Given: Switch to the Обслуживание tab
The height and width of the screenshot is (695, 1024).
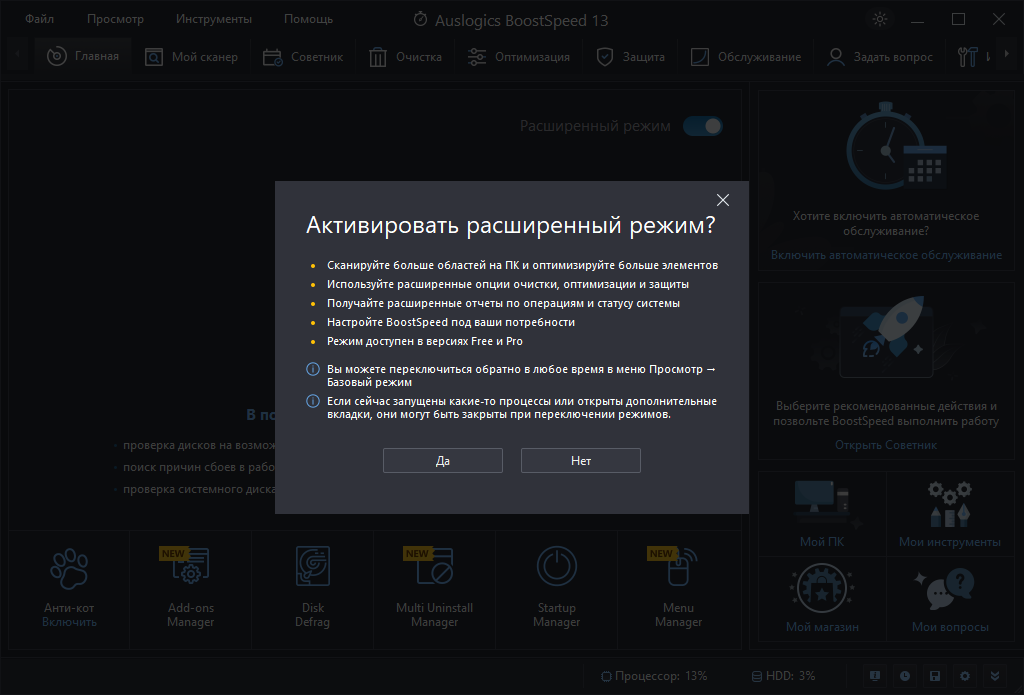Looking at the screenshot, I should click(746, 57).
